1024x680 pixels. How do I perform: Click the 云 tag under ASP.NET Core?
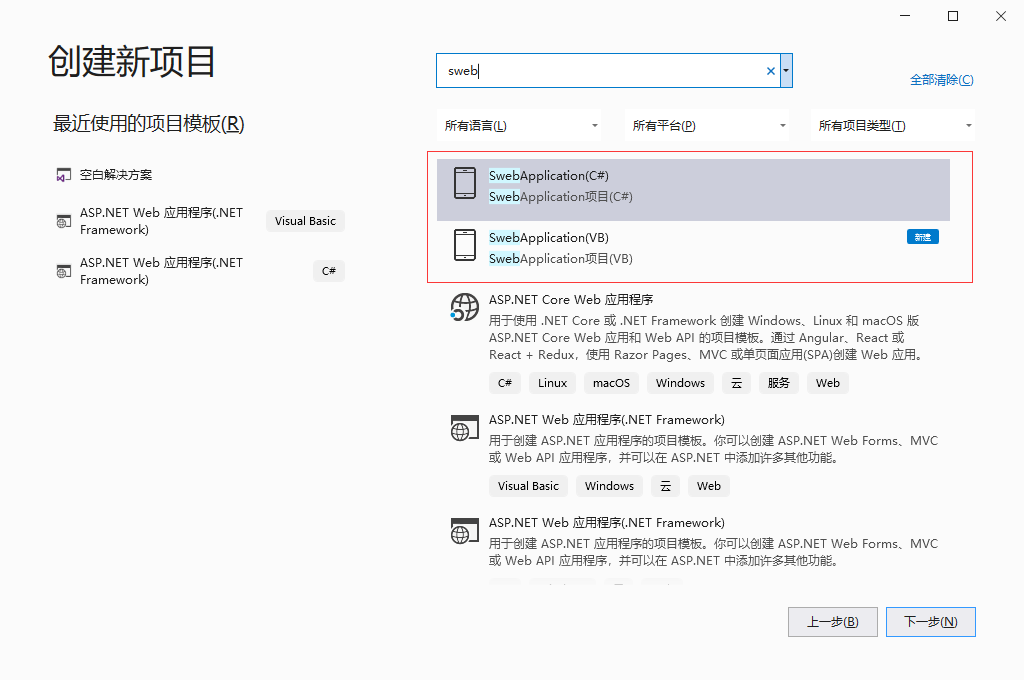tap(737, 383)
